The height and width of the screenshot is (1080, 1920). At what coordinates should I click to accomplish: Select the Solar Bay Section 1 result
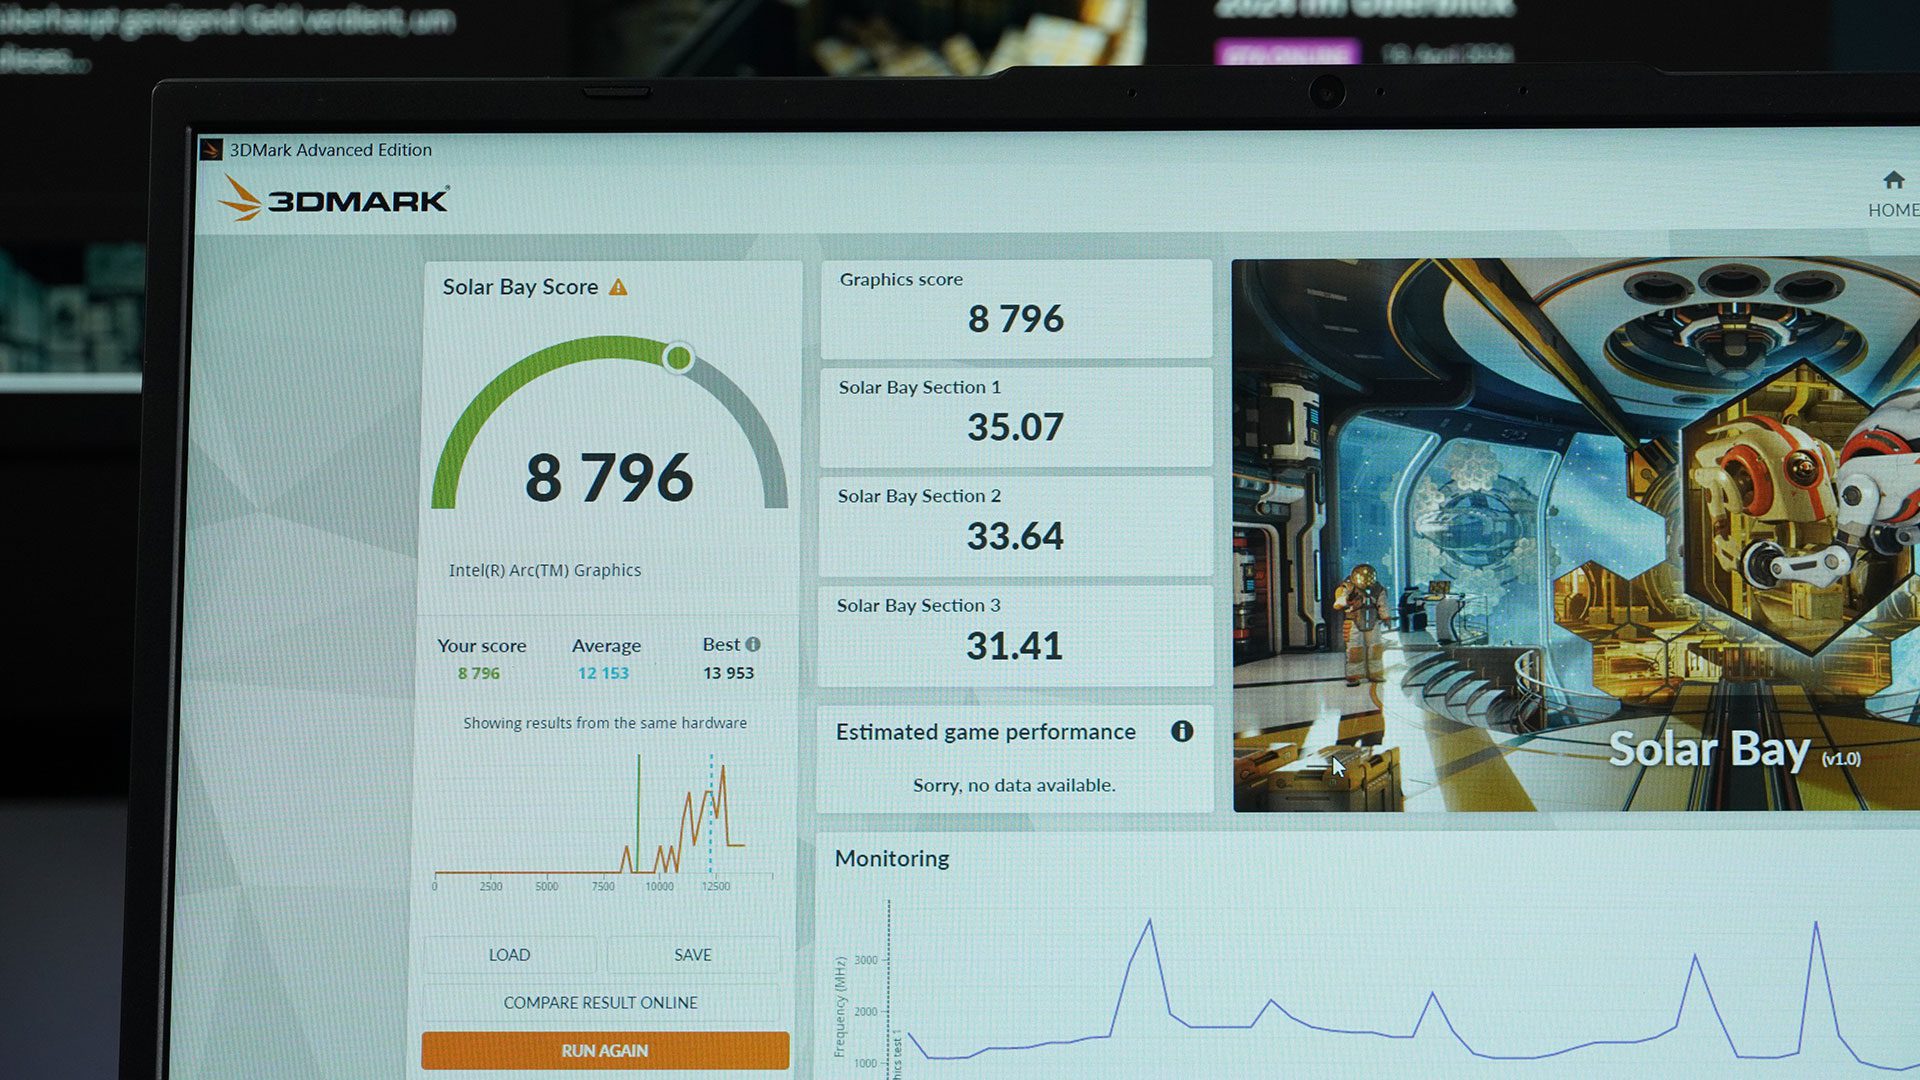tap(1015, 416)
